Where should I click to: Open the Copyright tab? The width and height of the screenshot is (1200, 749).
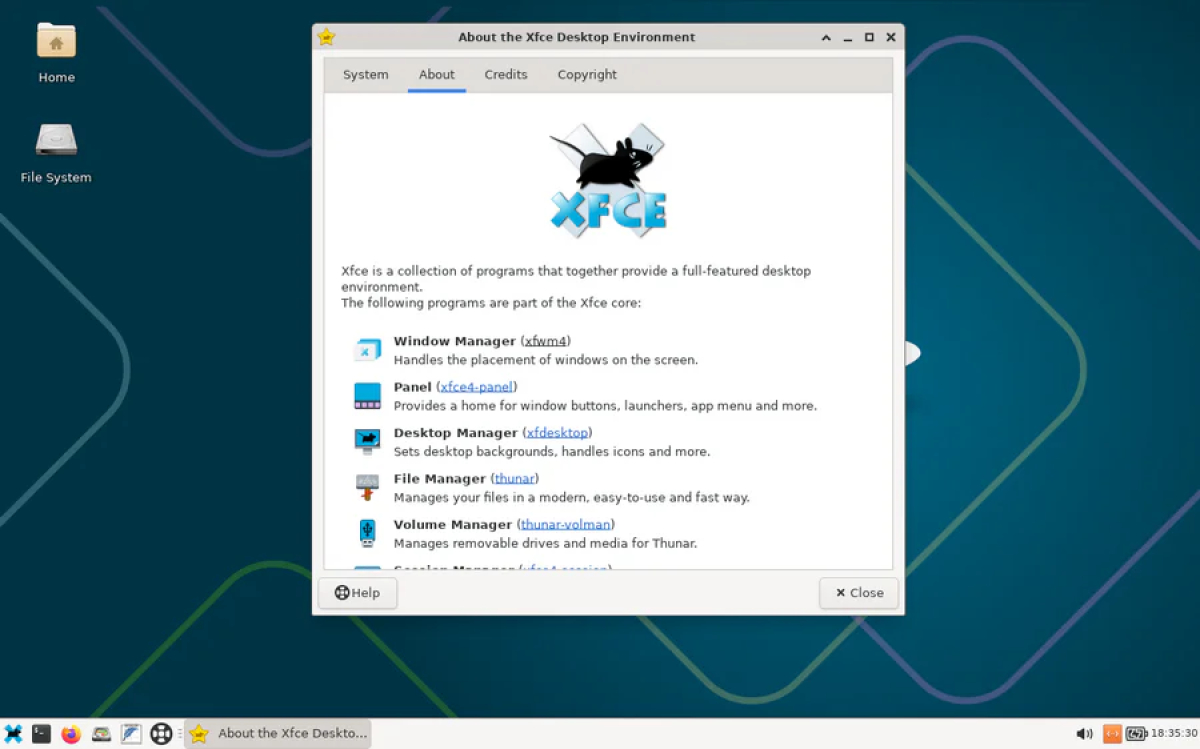pos(587,75)
